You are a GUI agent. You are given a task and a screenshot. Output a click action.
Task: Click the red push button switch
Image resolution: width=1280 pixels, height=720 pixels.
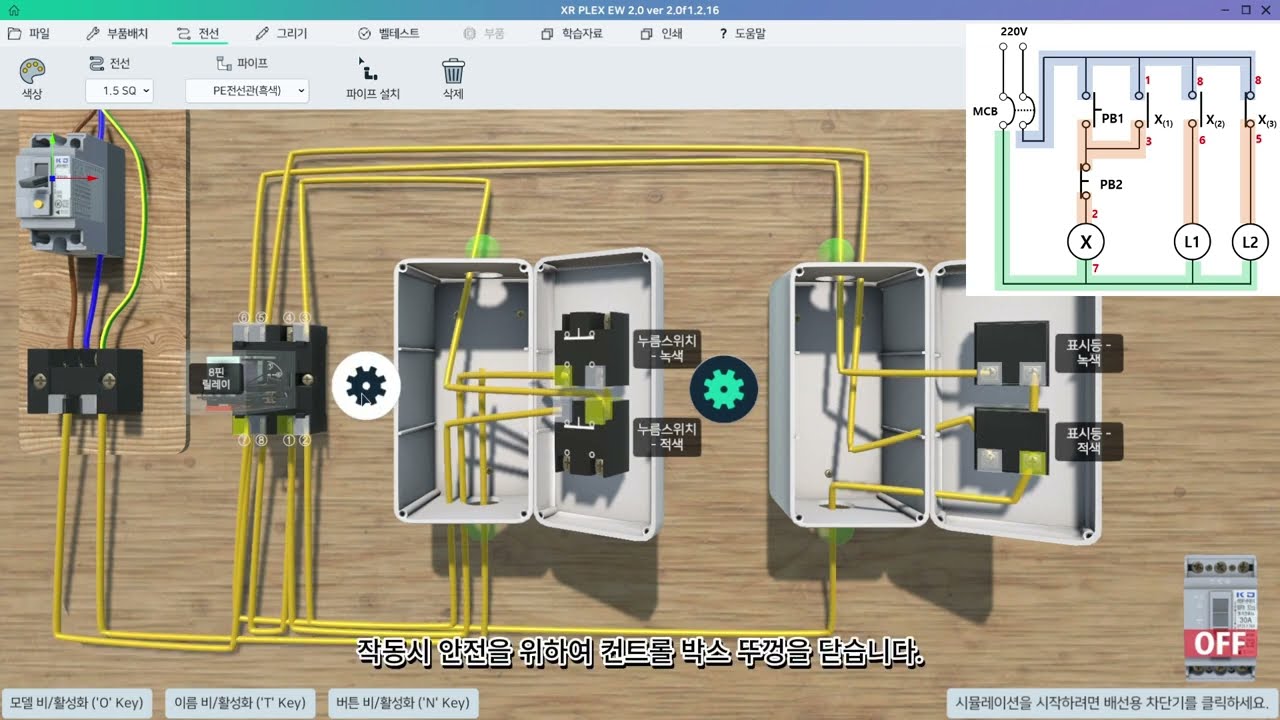pyautogui.click(x=592, y=438)
